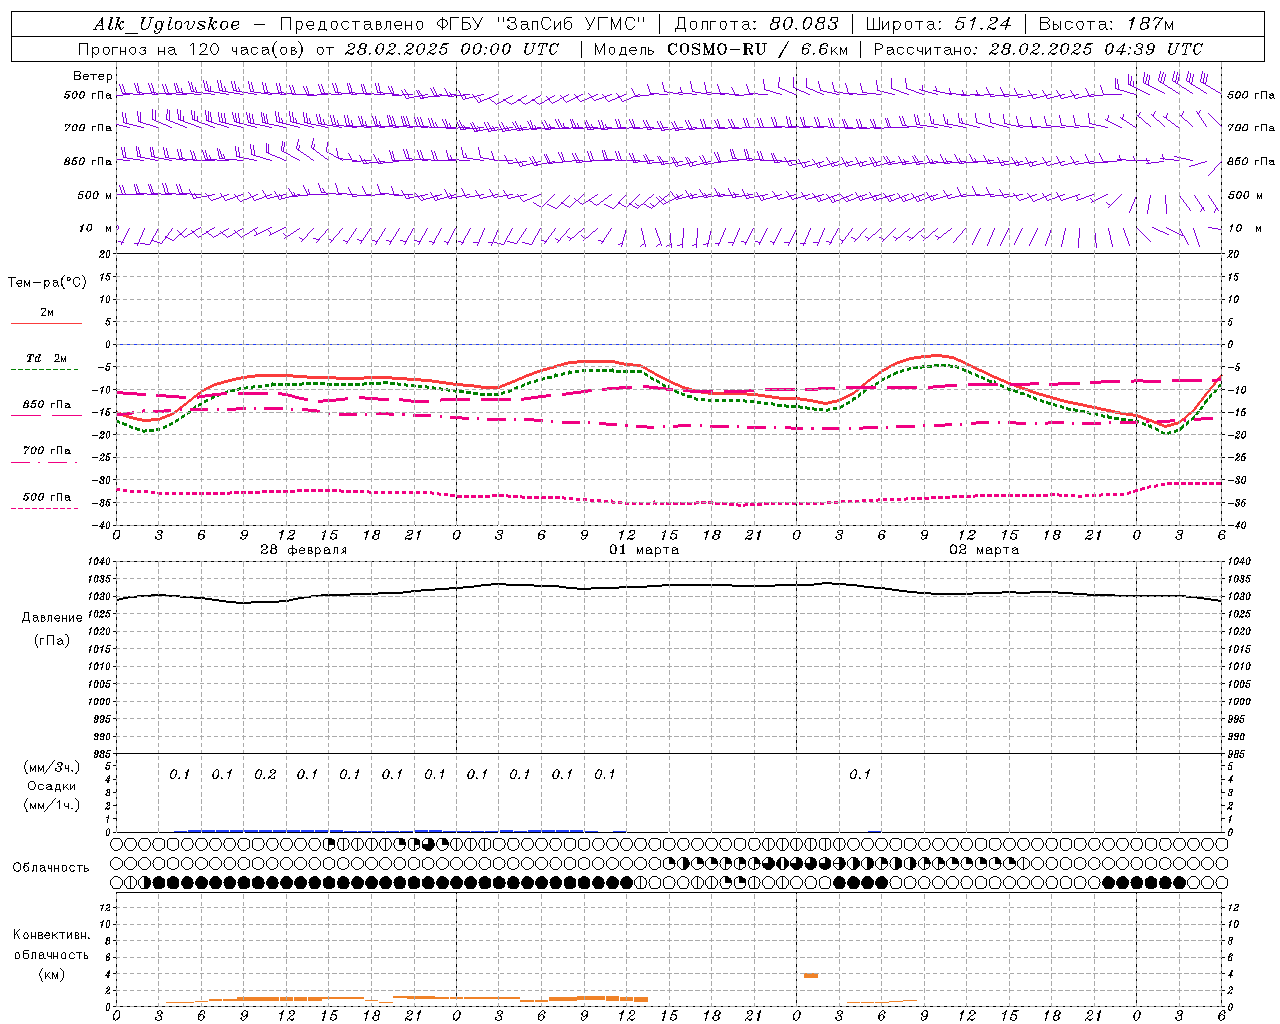Image resolution: width=1280 pixels, height=1024 pixels.
Task: Click the Рассчитано: 28.02.2025 04:39 UTC timestamp
Action: pos(1038,49)
